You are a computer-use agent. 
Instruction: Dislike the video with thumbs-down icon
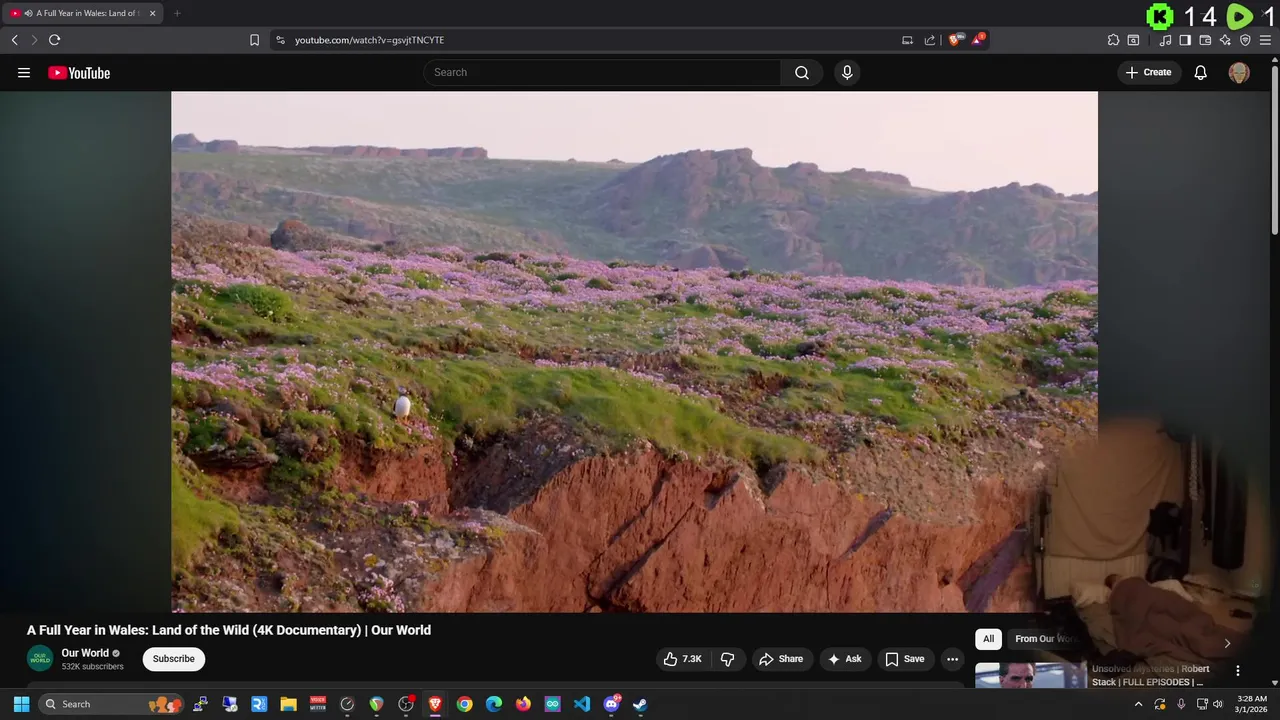[727, 659]
